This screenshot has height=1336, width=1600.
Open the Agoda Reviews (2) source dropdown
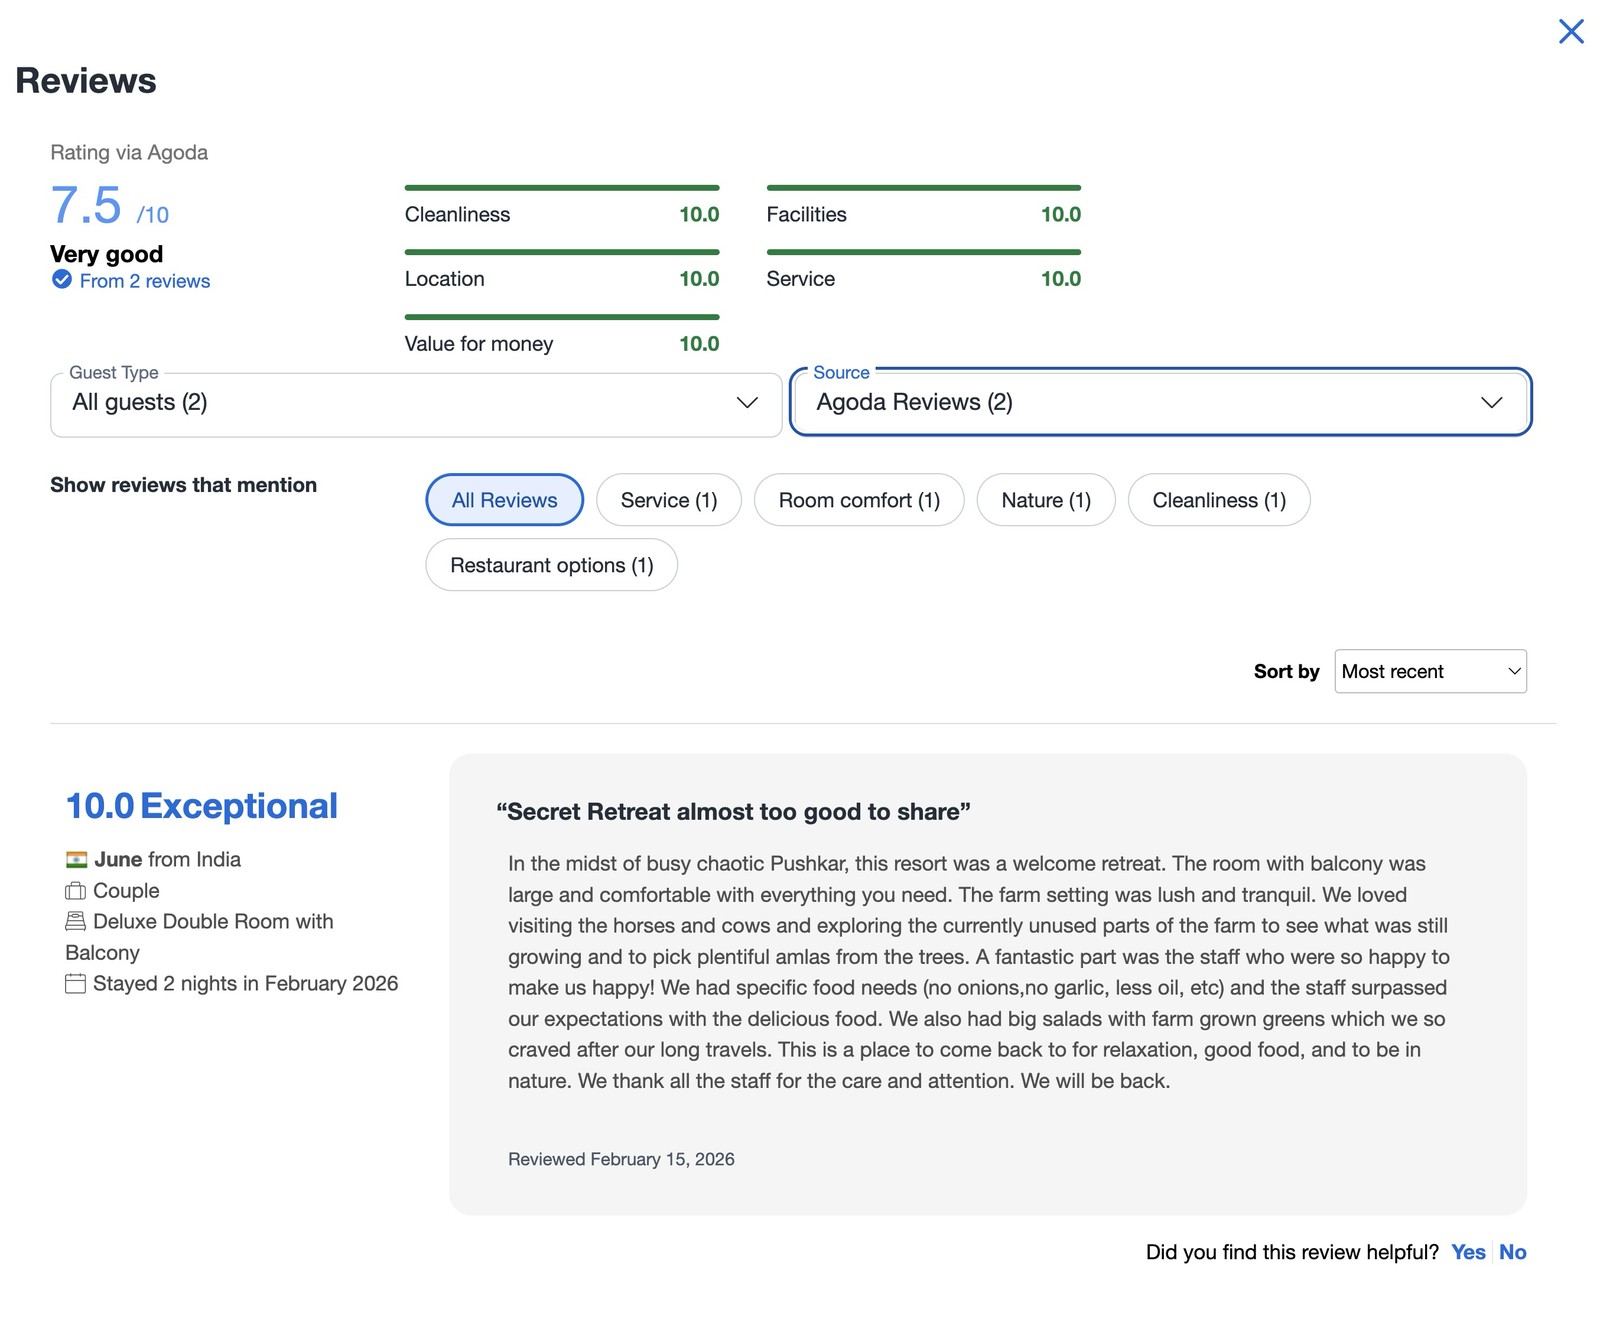coord(1161,402)
